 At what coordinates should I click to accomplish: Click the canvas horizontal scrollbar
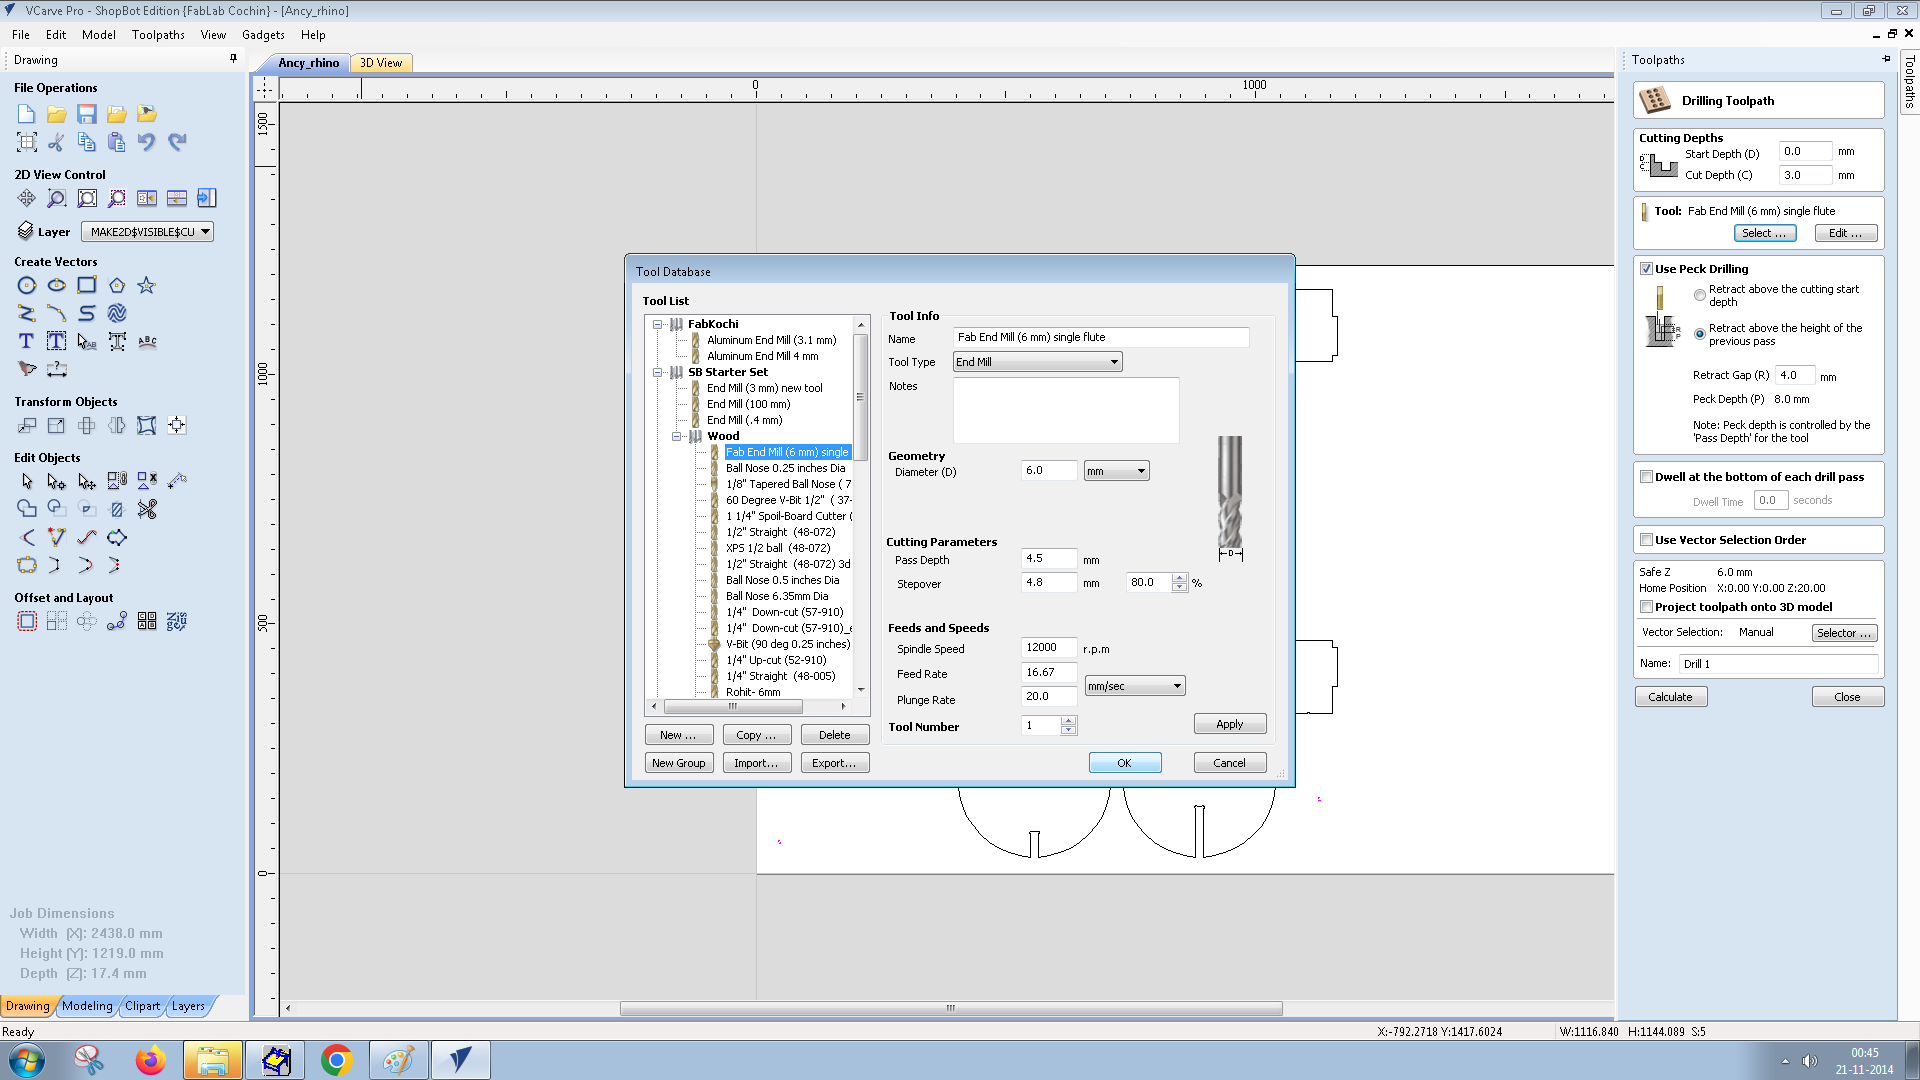click(950, 1008)
